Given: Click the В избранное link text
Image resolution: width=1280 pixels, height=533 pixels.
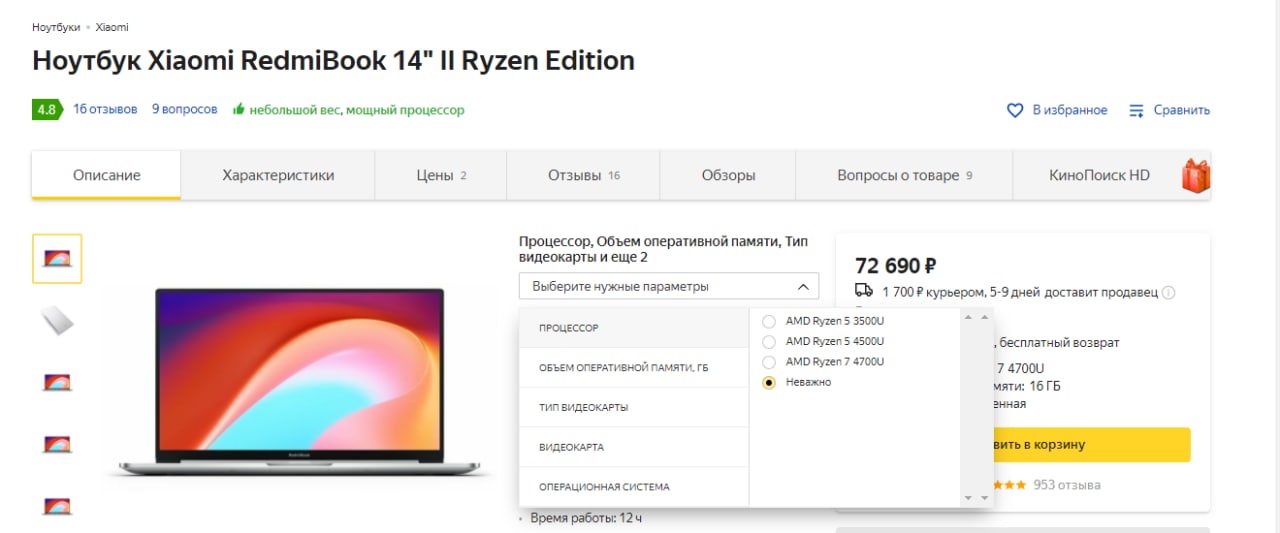Looking at the screenshot, I should click(1070, 110).
